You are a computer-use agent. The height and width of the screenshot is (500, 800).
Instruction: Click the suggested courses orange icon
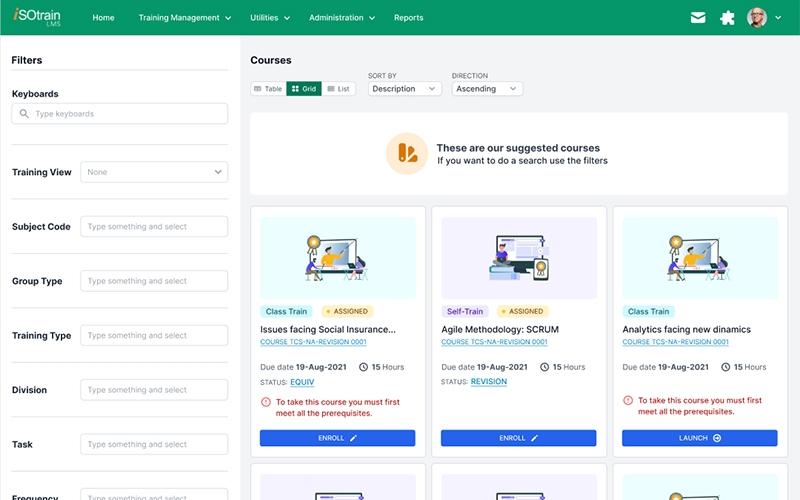[407, 154]
